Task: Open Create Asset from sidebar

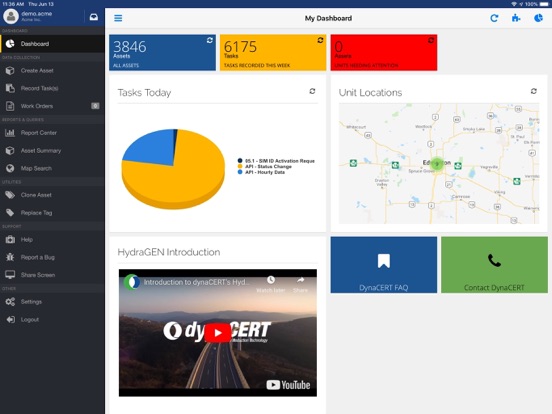Action: click(52, 70)
